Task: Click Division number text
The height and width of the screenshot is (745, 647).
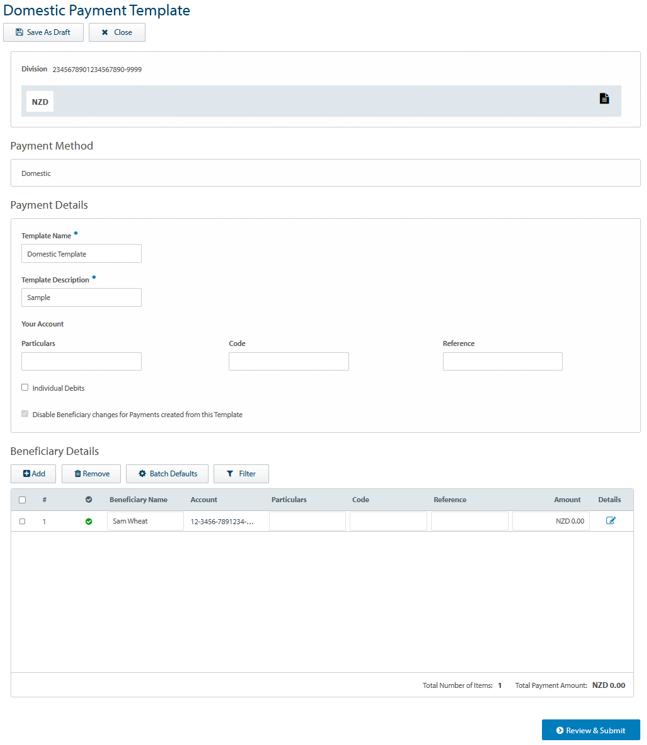Action: click(x=97, y=69)
